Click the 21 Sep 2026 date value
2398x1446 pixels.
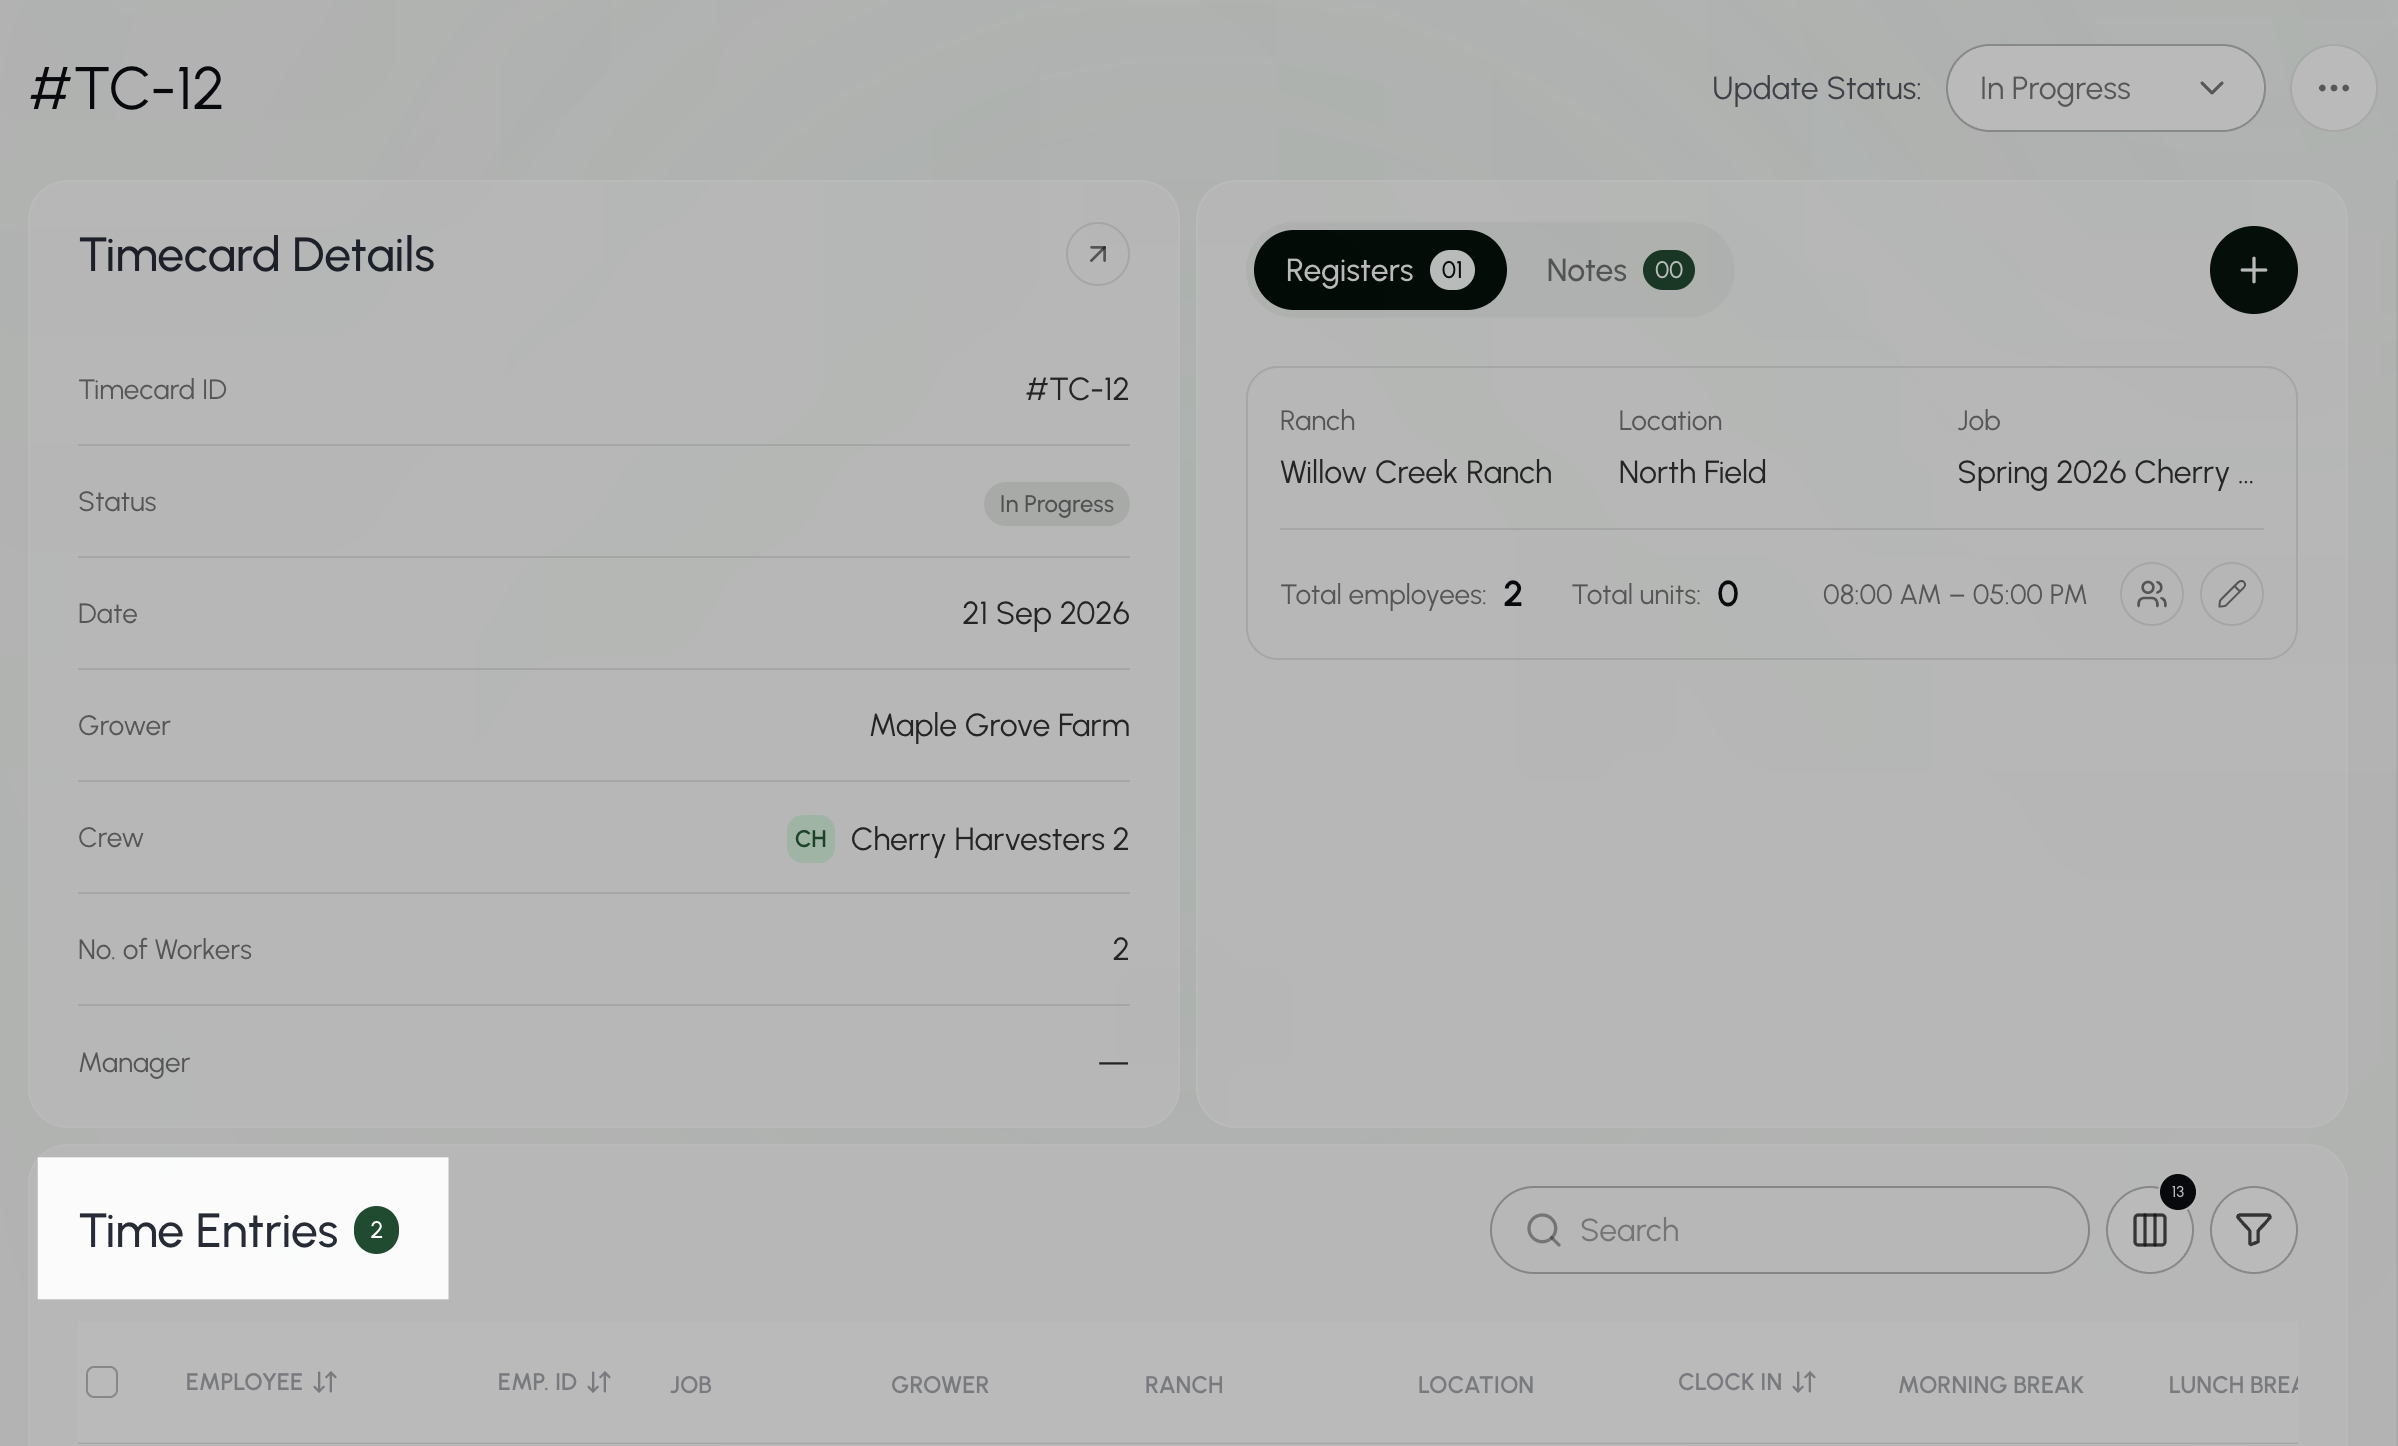1045,613
